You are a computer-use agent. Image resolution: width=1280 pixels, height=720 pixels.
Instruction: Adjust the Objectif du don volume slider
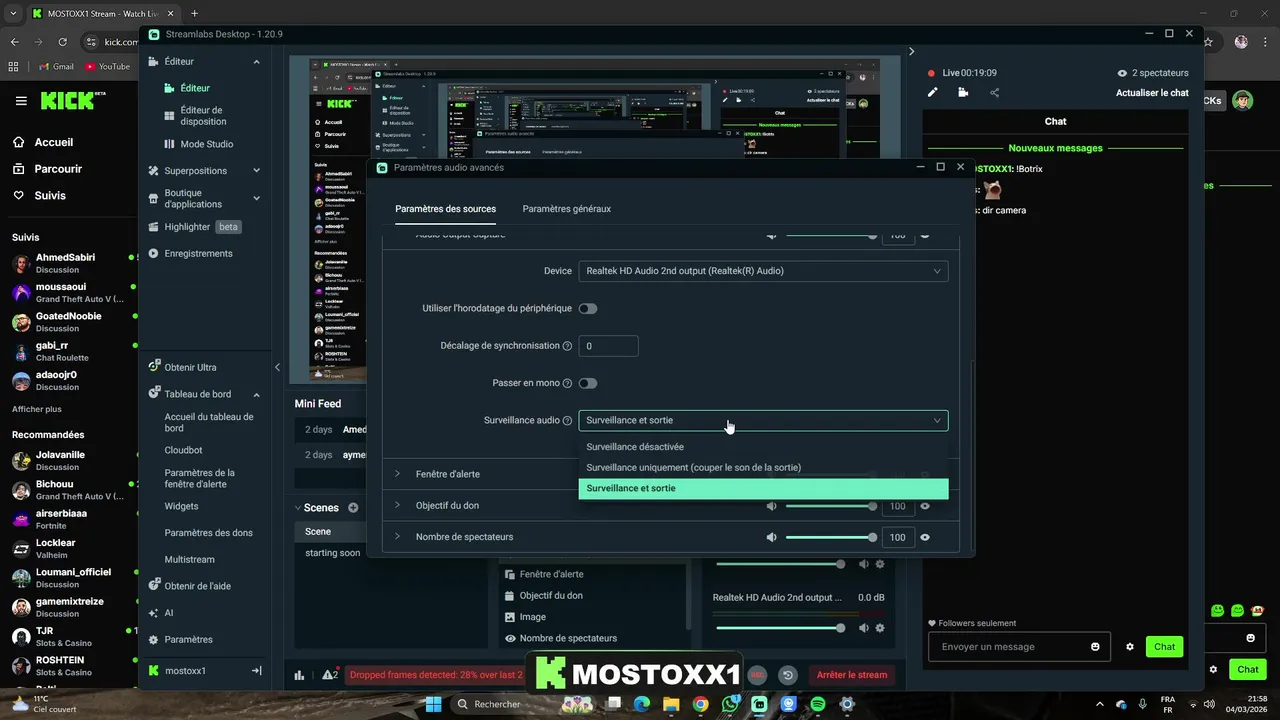tap(831, 506)
